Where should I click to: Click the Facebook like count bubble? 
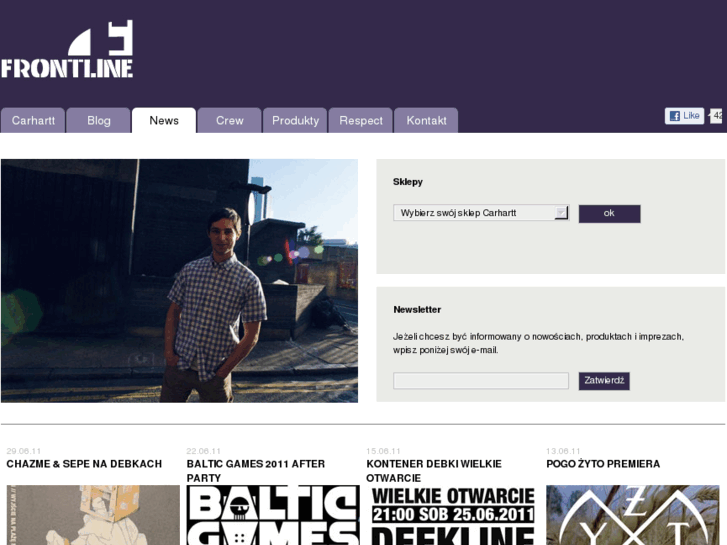716,116
